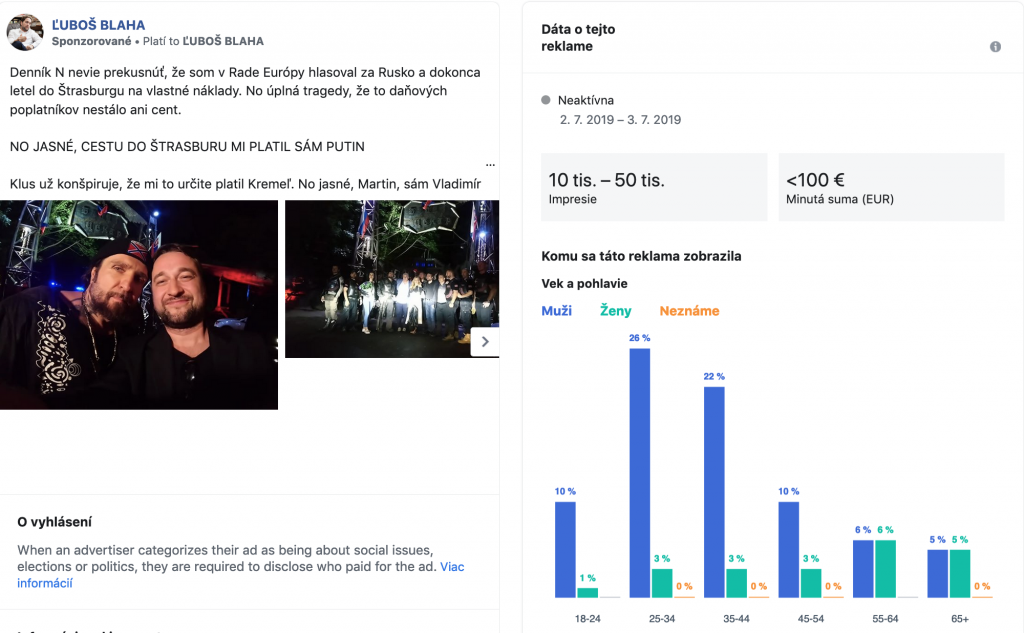Click the line starting 'Klus už konšpiruje'
Screen dimensions: 1024x633
[245, 184]
